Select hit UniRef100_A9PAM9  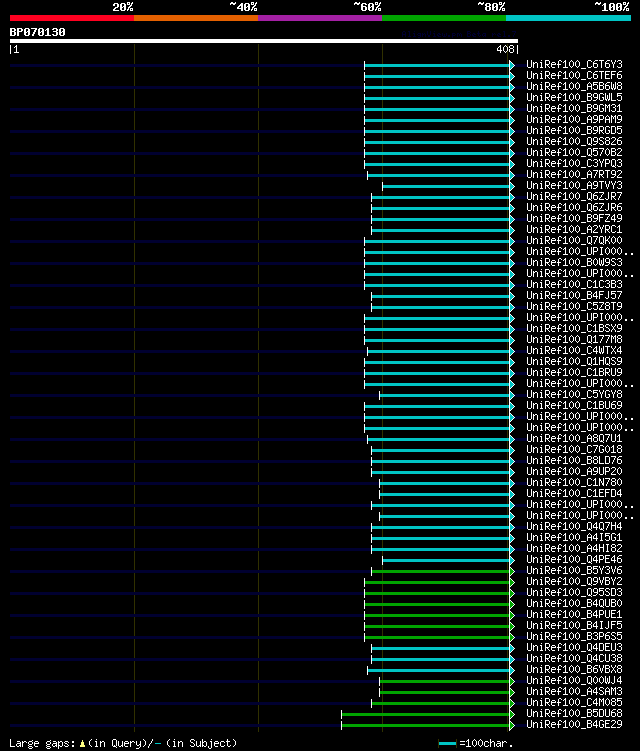tap(574, 119)
